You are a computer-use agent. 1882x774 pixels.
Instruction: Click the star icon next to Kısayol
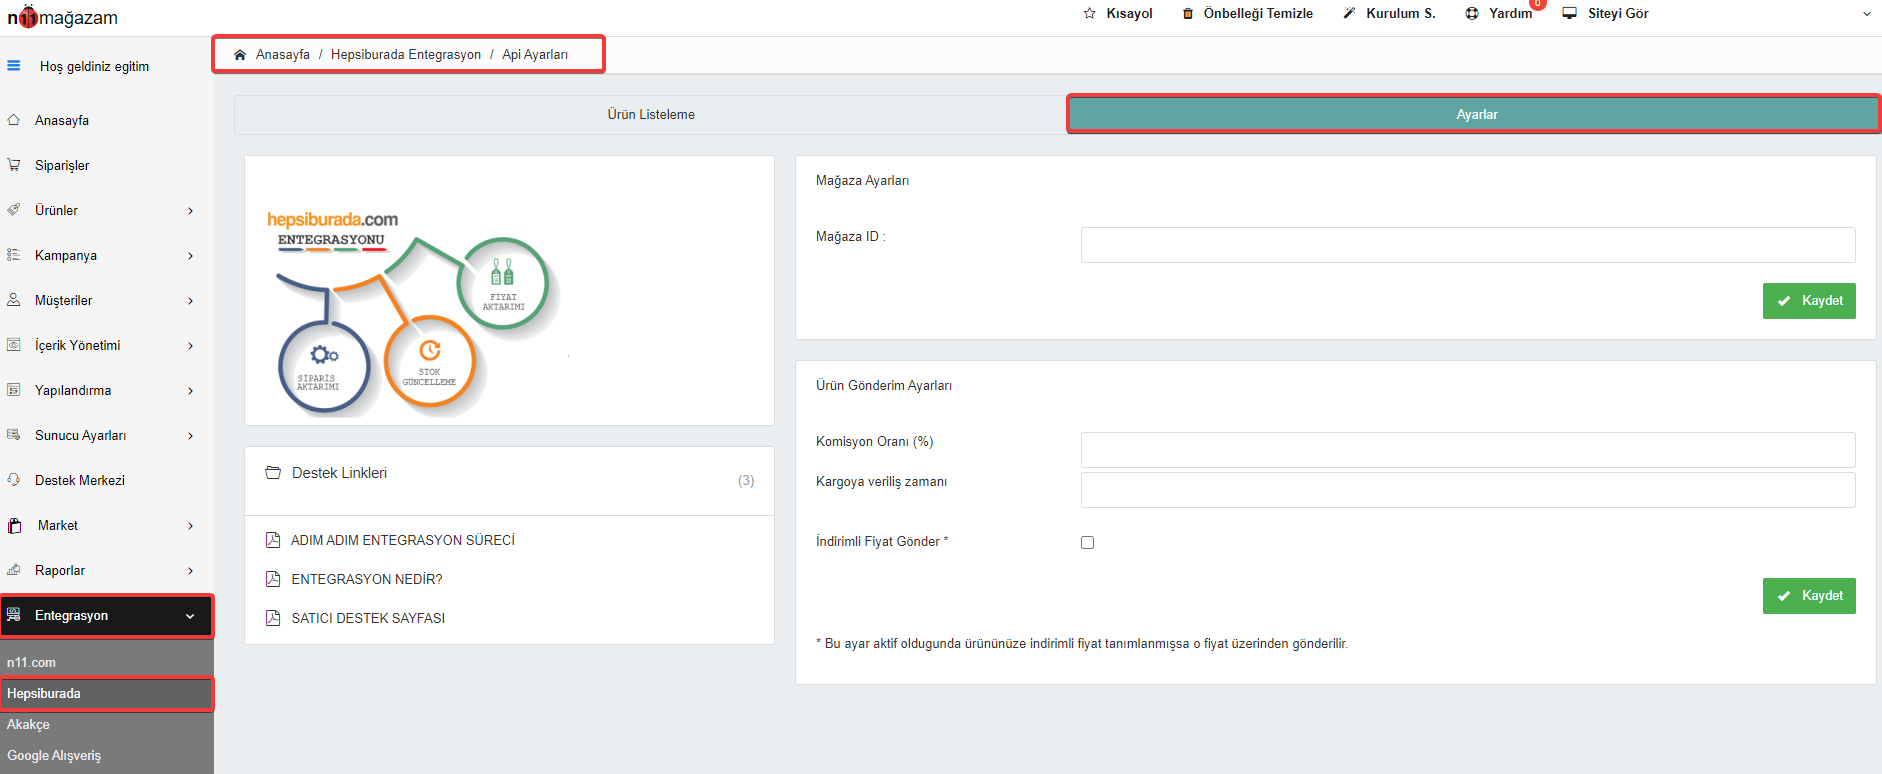click(x=1090, y=13)
